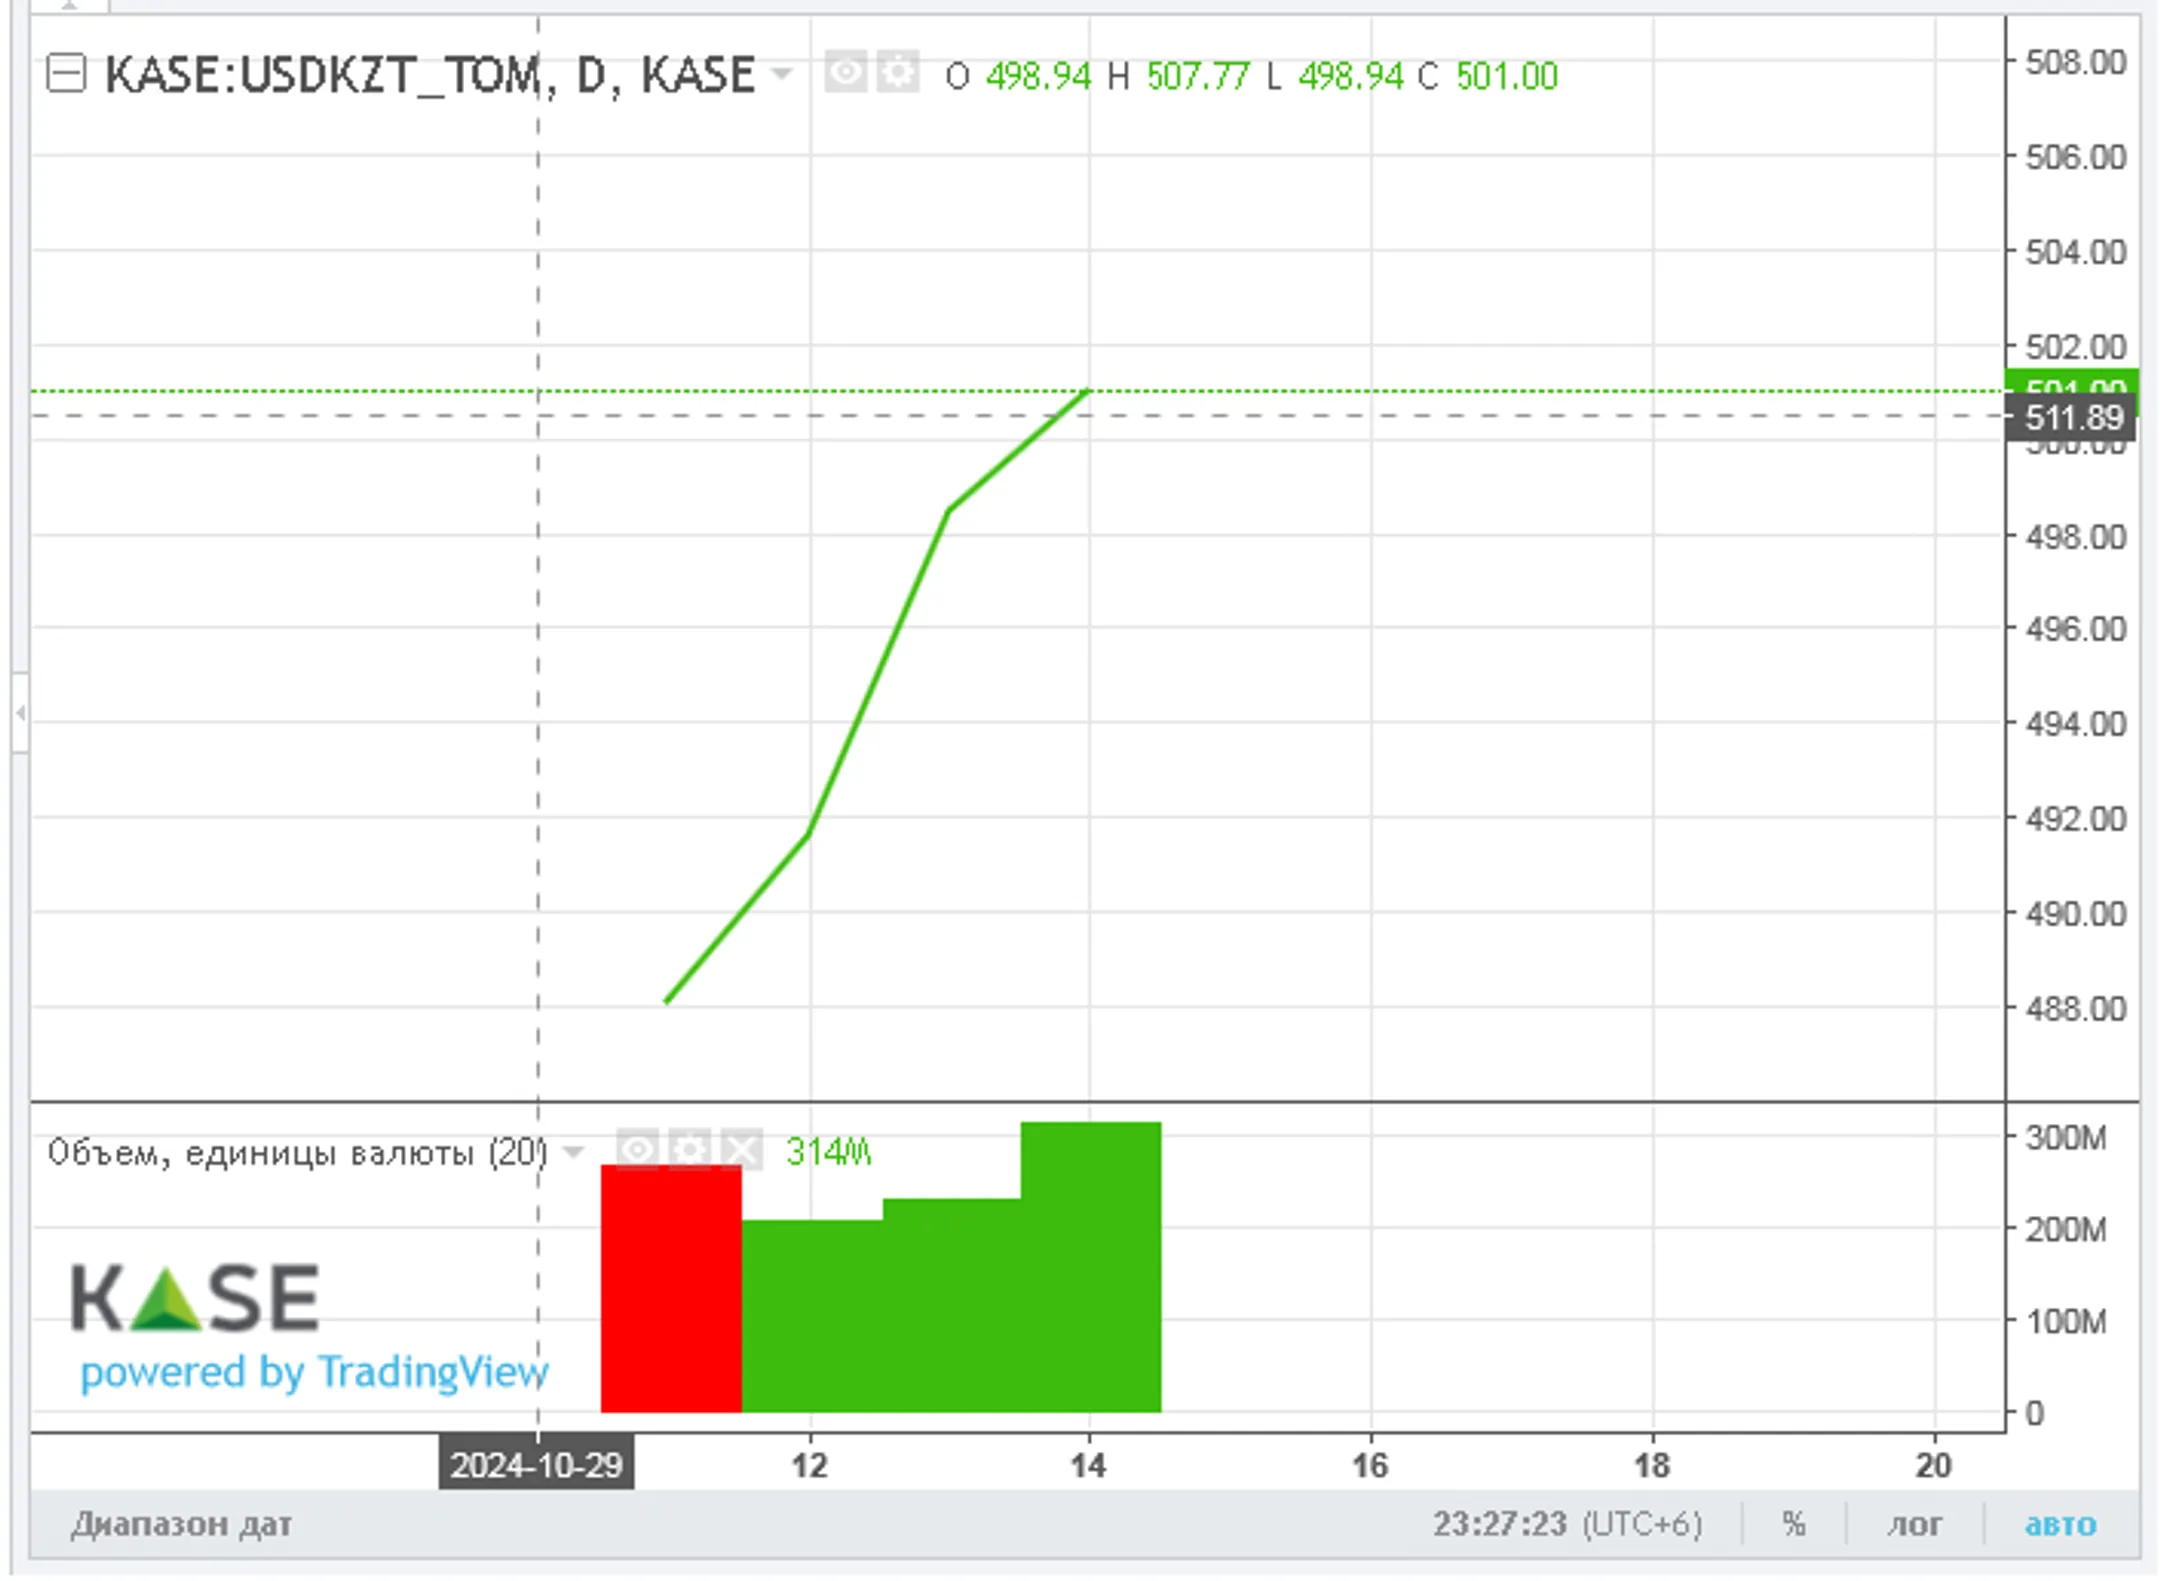2160x1581 pixels.
Task: Click the KASE logo
Action: point(195,1298)
